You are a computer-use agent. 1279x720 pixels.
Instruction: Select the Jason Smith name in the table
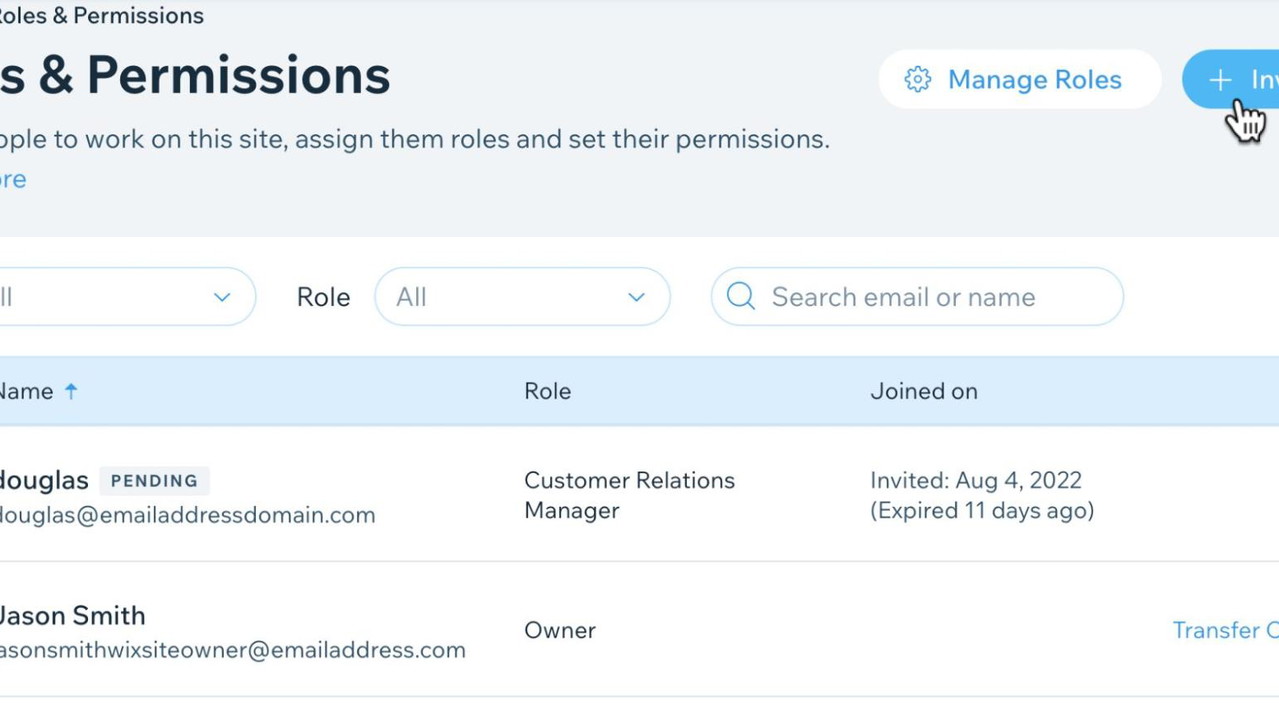point(72,615)
